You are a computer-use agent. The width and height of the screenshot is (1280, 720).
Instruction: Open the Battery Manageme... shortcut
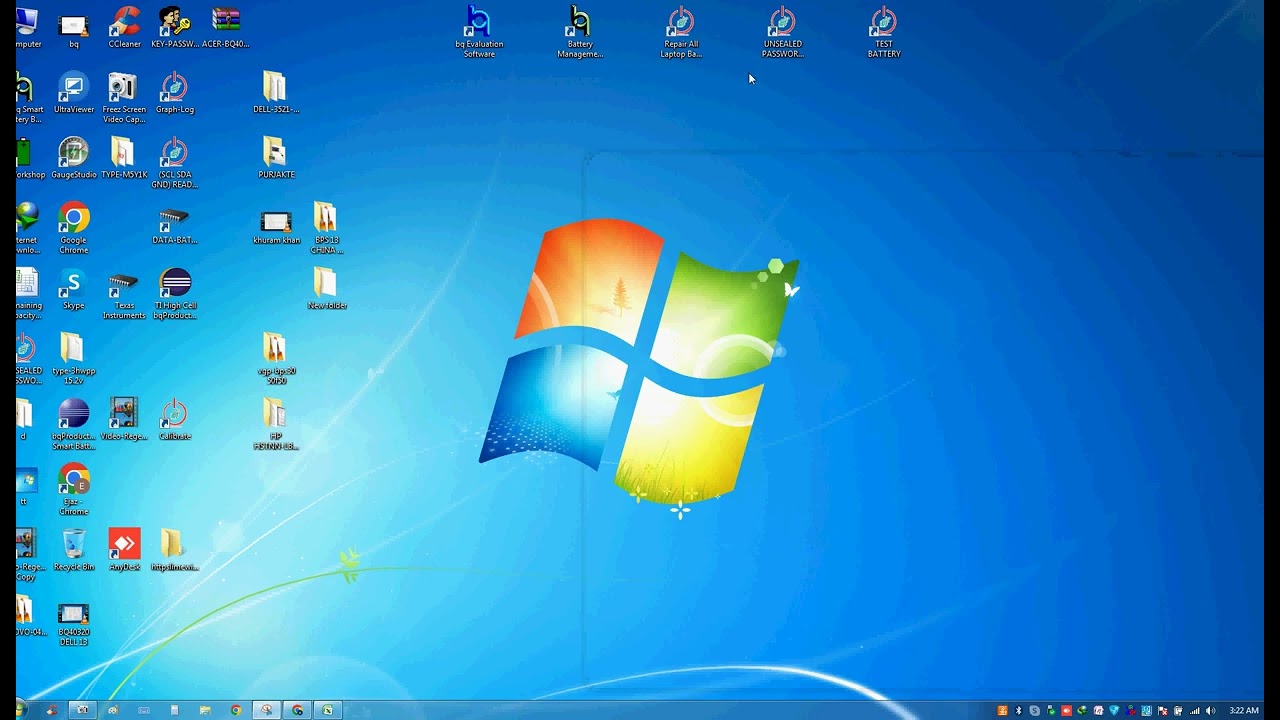coord(580,32)
